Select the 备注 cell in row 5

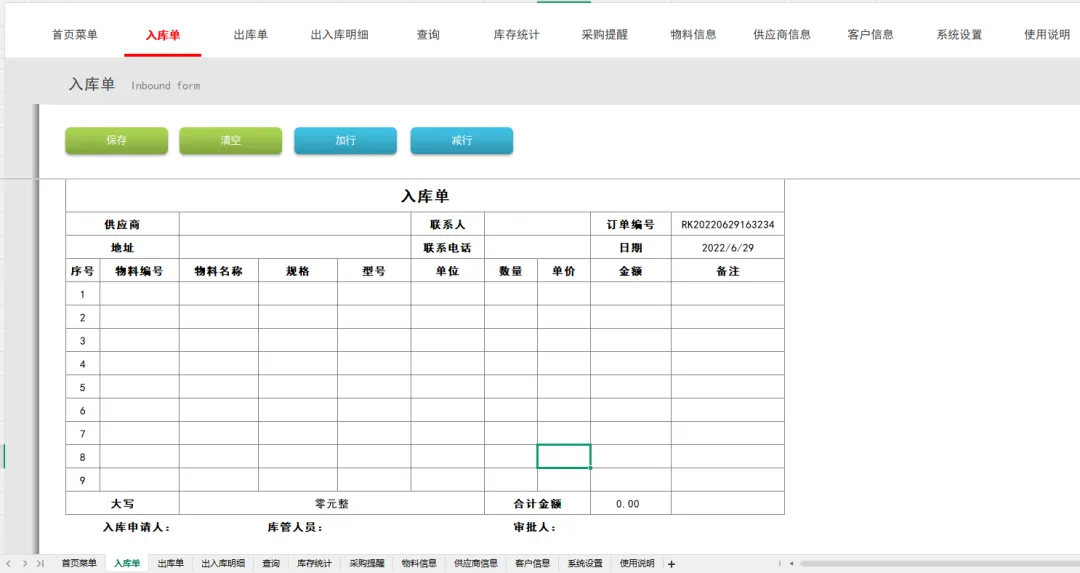tap(728, 387)
